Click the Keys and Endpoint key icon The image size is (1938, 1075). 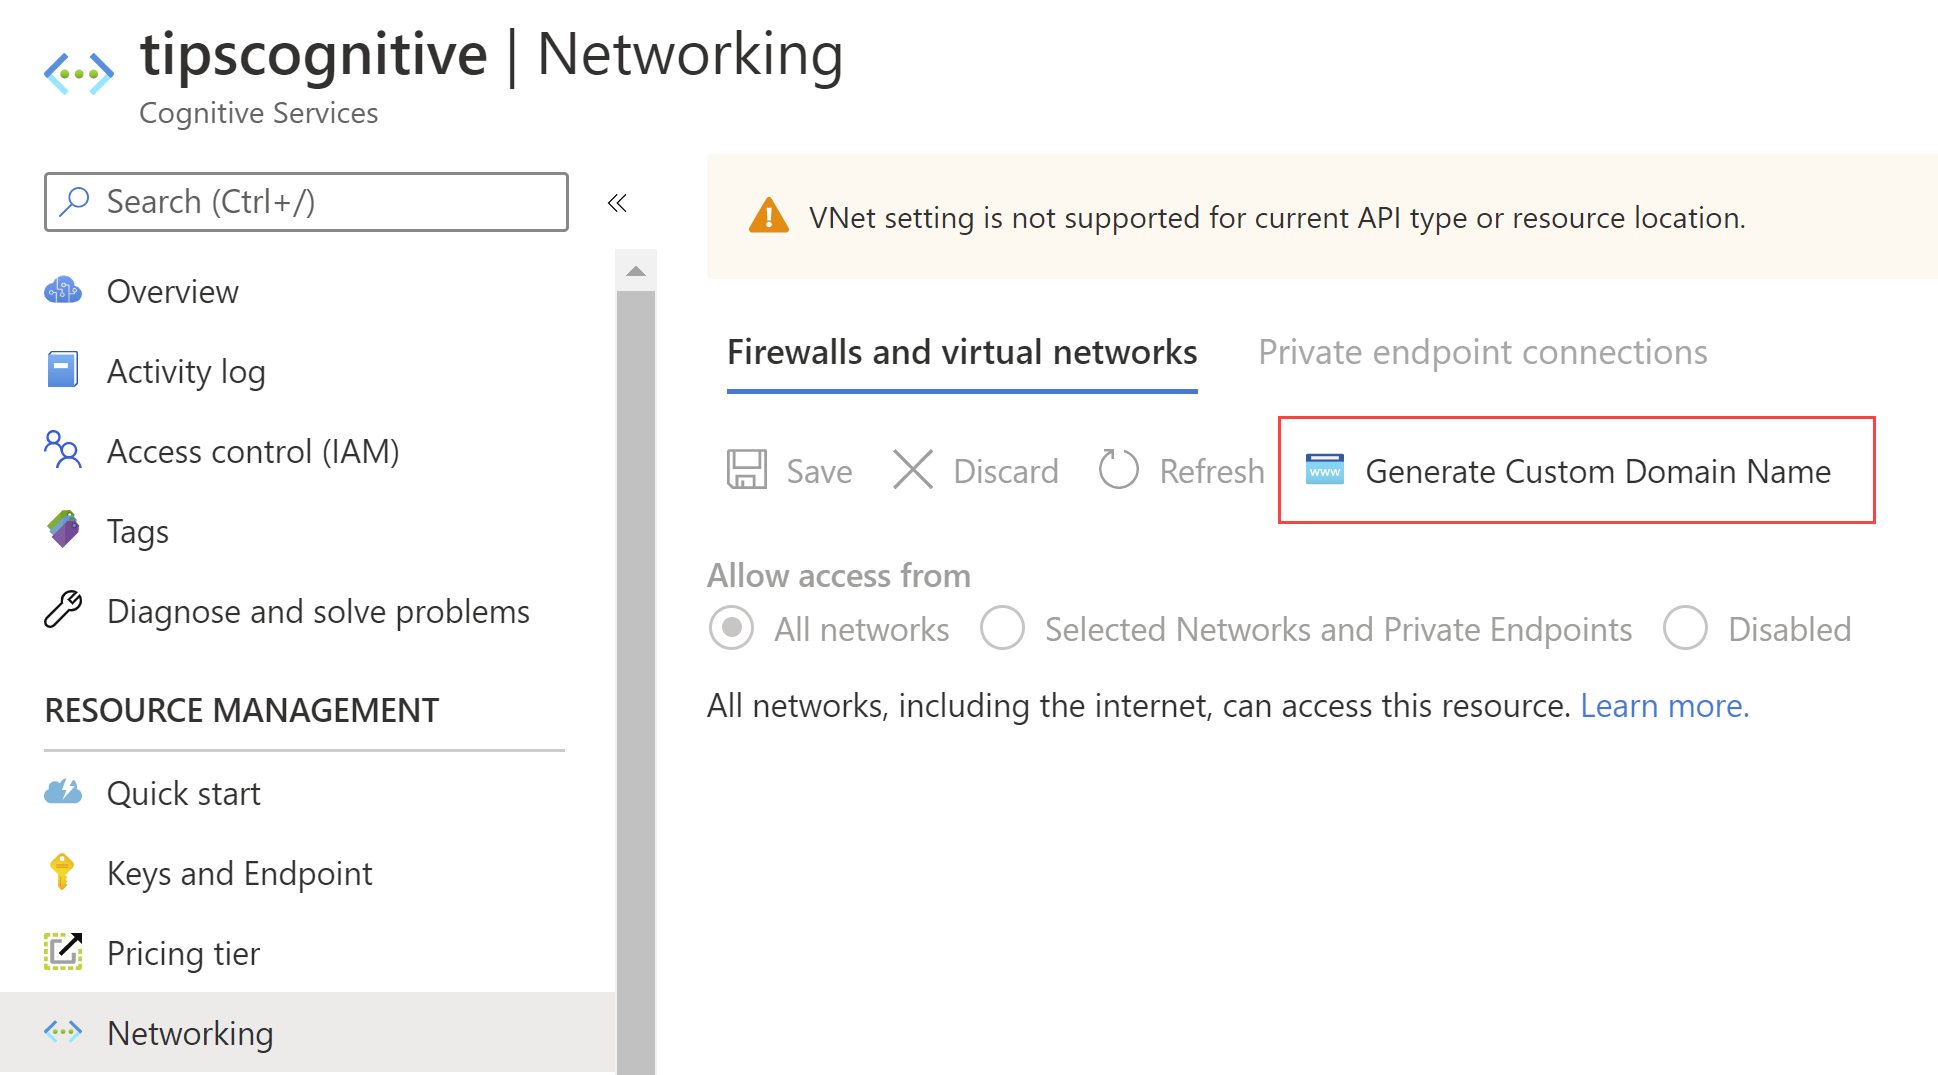tap(62, 872)
